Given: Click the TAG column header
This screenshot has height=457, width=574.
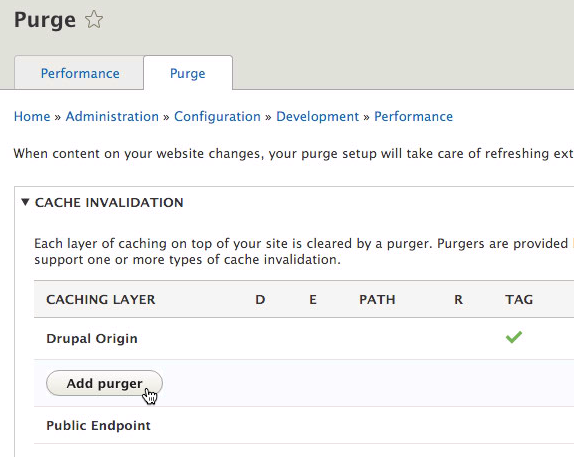Looking at the screenshot, I should 519,300.
